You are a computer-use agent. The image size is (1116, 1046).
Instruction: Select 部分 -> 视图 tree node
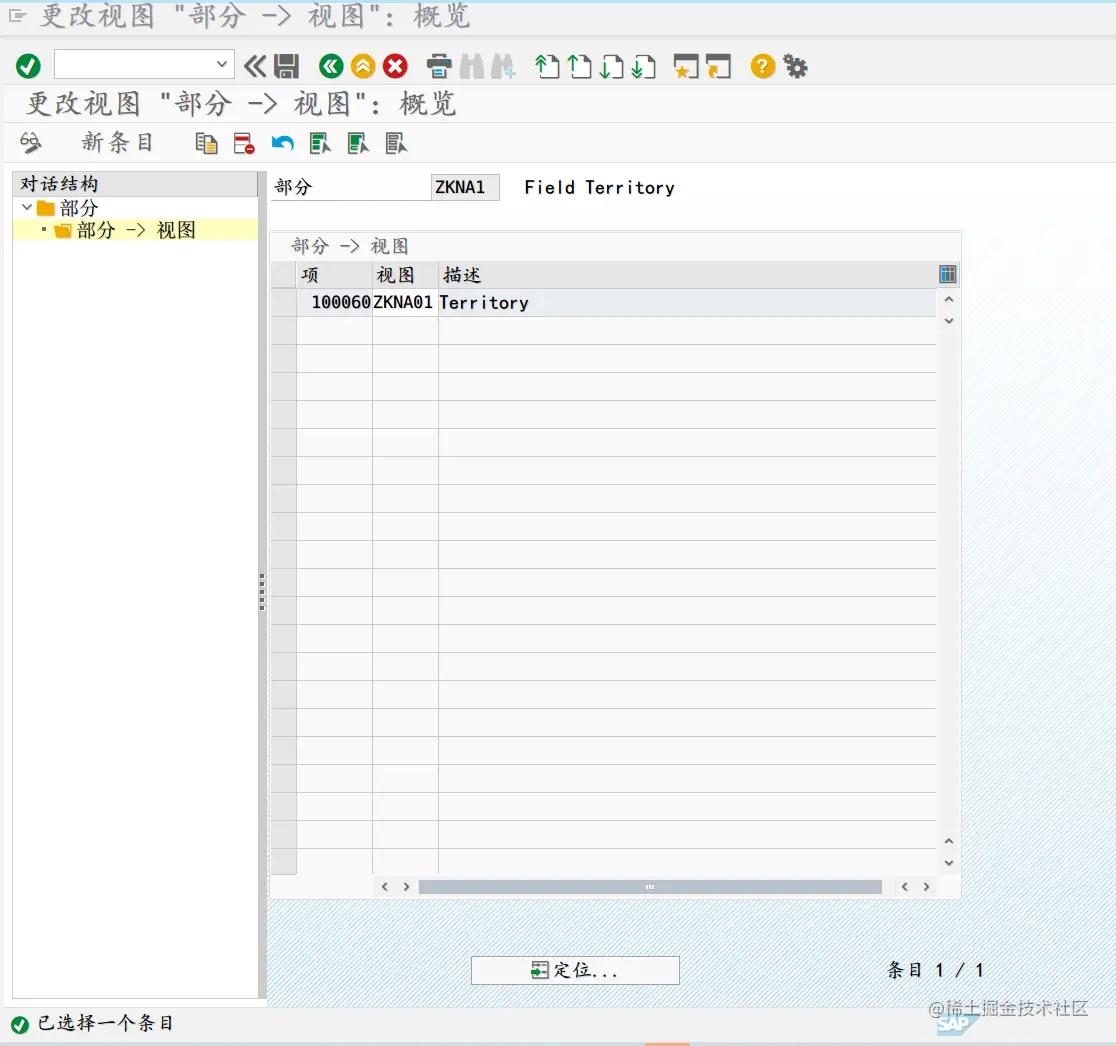[x=135, y=230]
